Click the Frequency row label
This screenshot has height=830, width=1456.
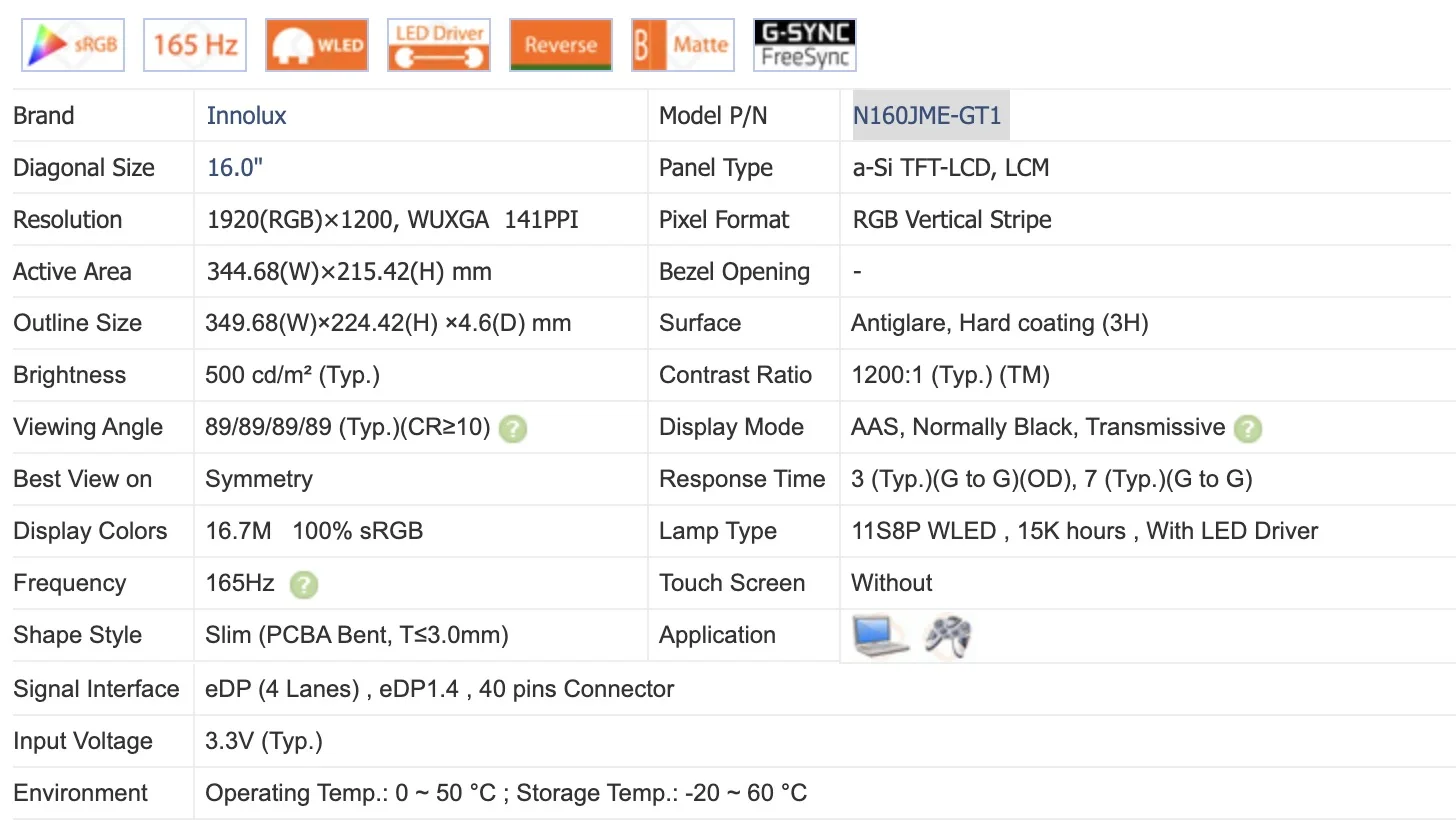click(x=70, y=583)
